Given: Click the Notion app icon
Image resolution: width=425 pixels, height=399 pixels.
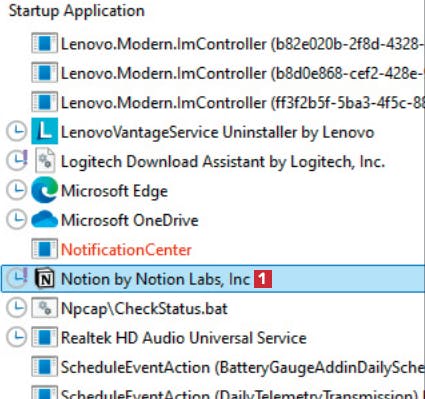Looking at the screenshot, I should (44, 279).
